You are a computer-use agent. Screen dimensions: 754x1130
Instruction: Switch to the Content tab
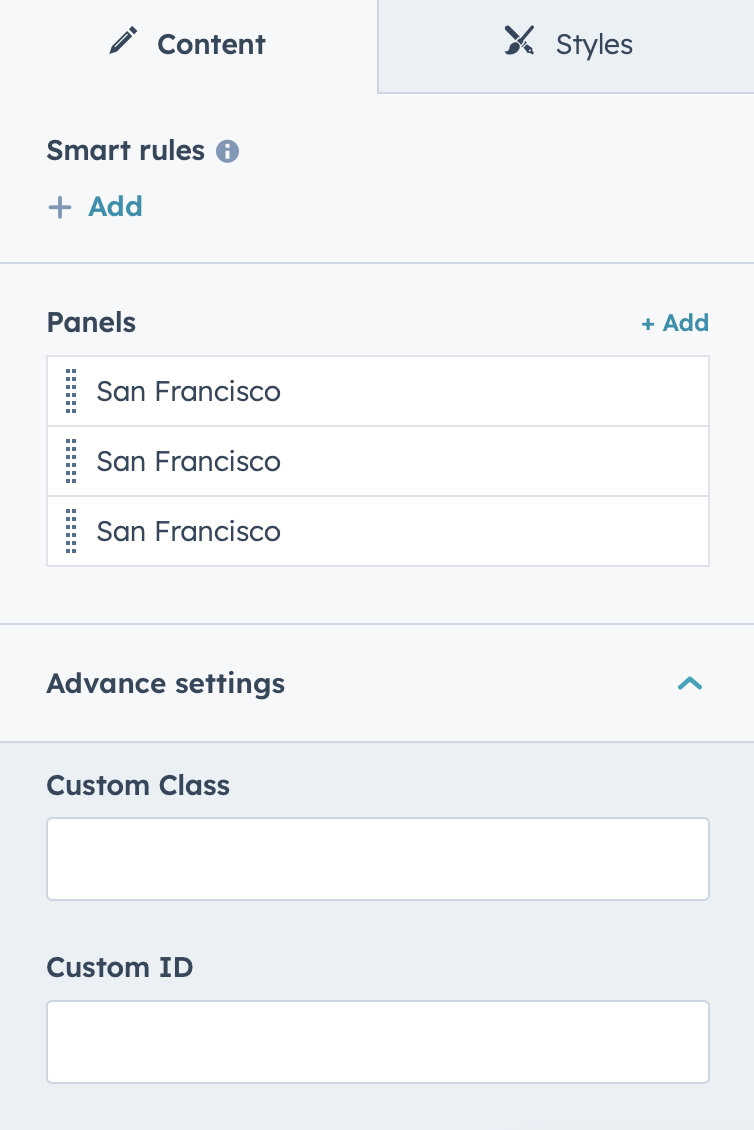188,45
